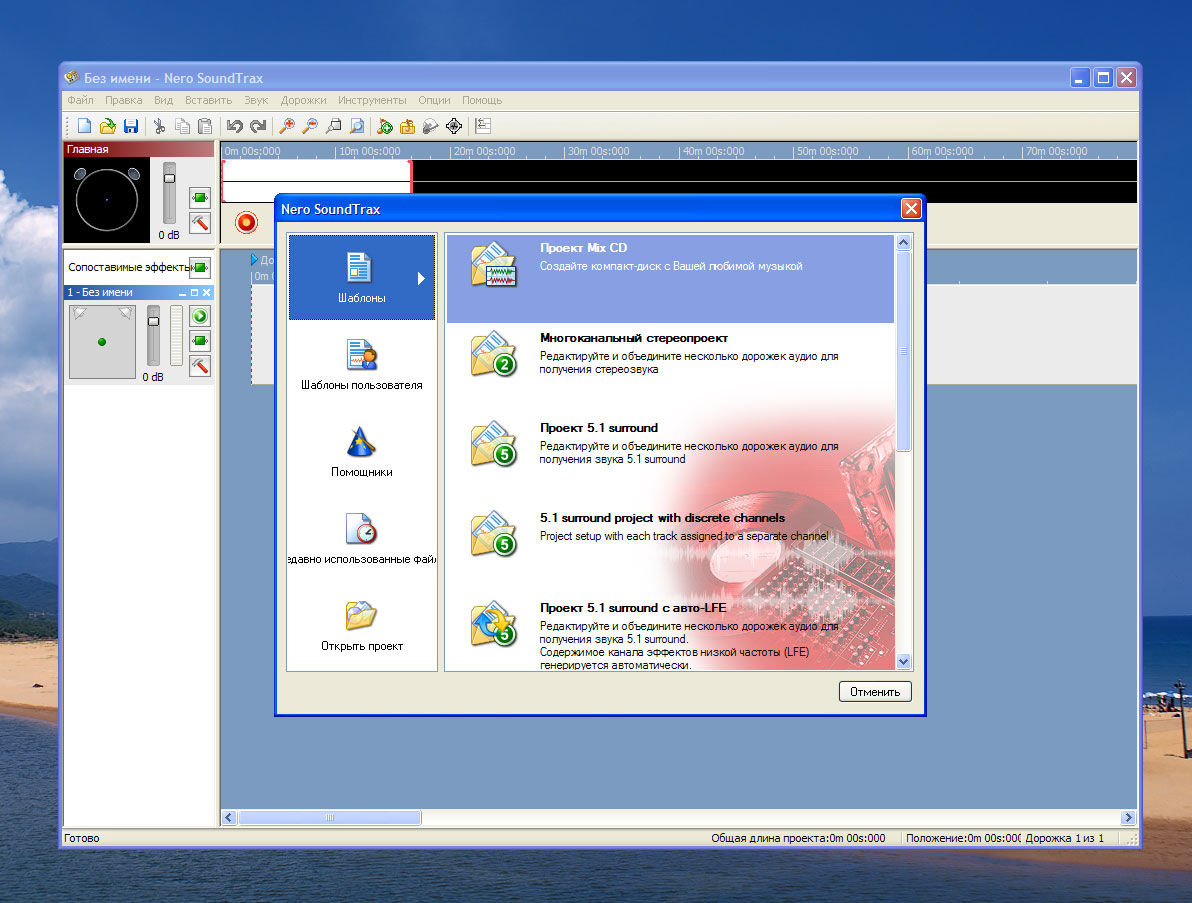Open the Инструменты menu

(372, 100)
